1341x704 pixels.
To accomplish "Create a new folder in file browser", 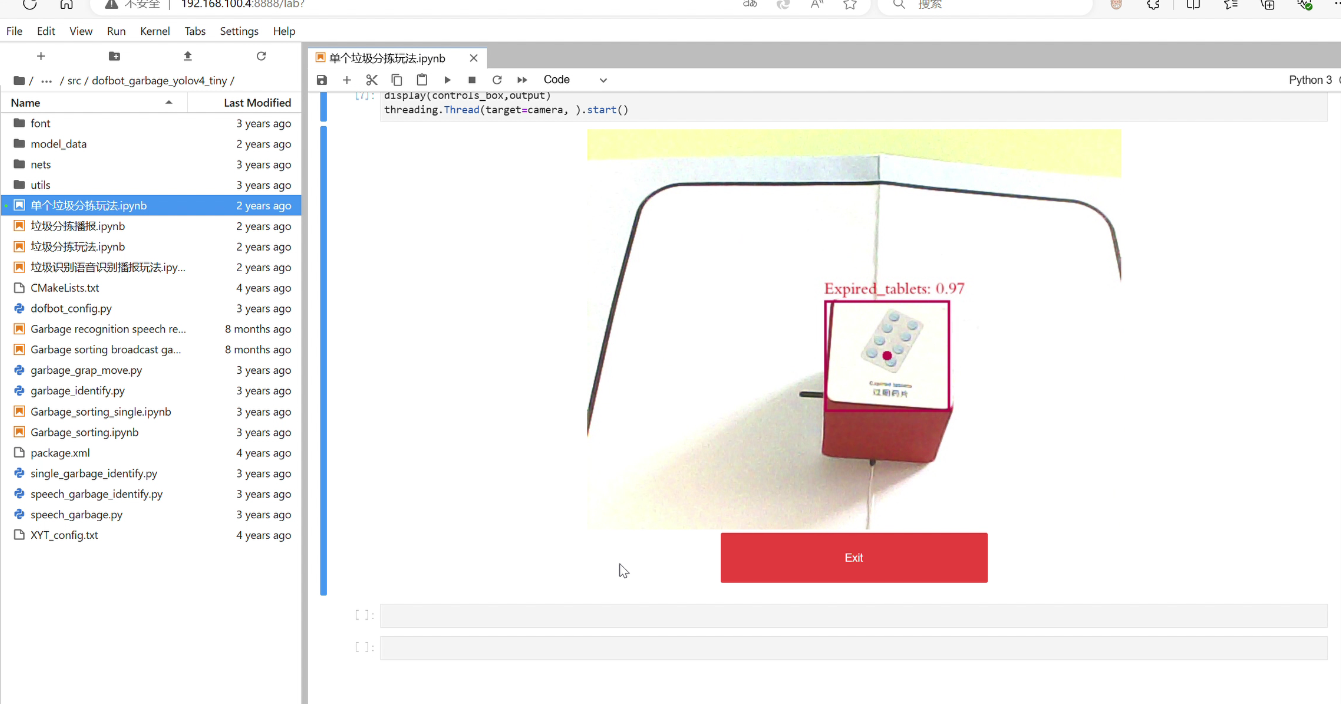I will click(114, 56).
